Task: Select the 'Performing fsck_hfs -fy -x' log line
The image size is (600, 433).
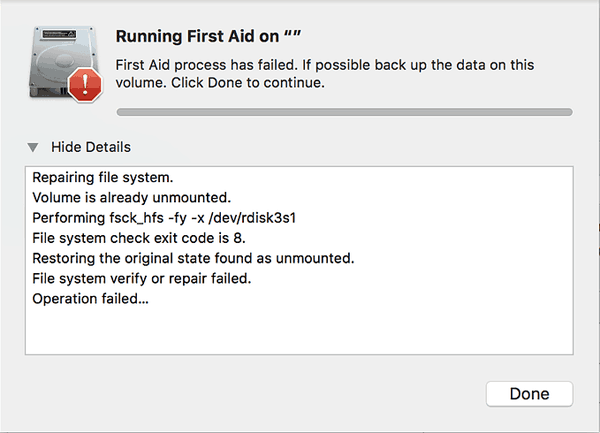Action: 164,218
